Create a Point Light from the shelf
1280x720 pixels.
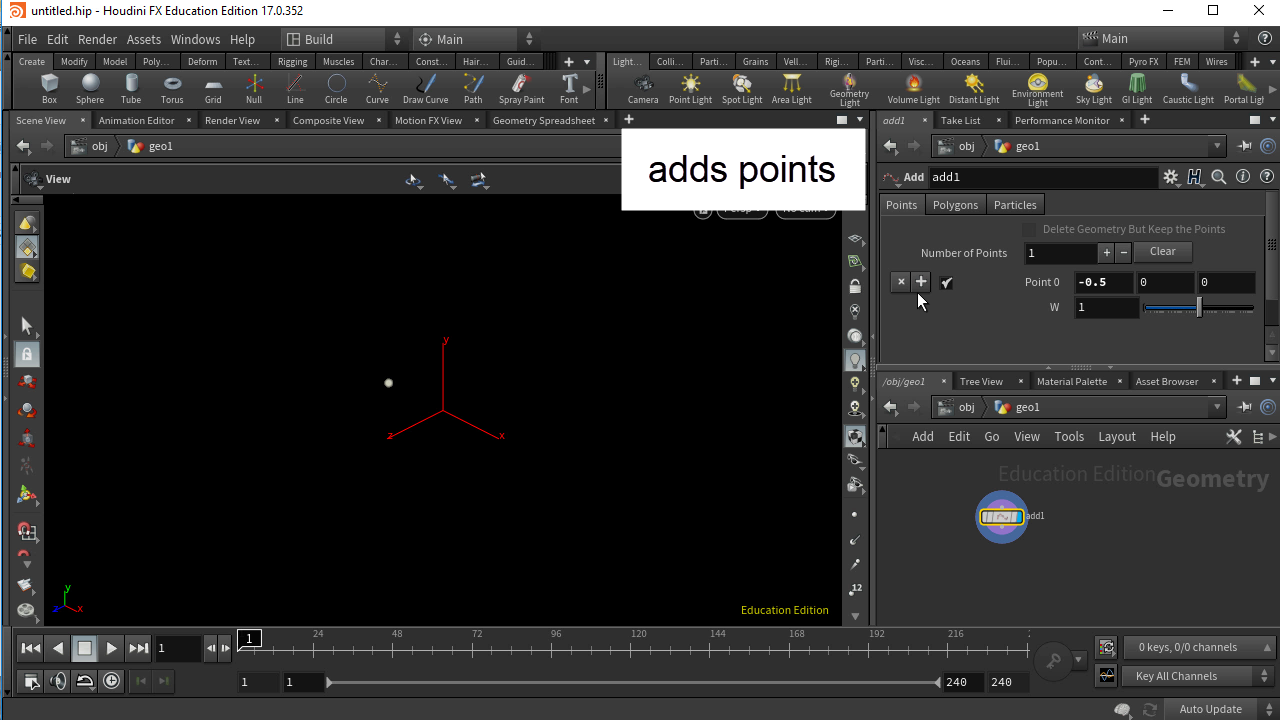point(690,88)
